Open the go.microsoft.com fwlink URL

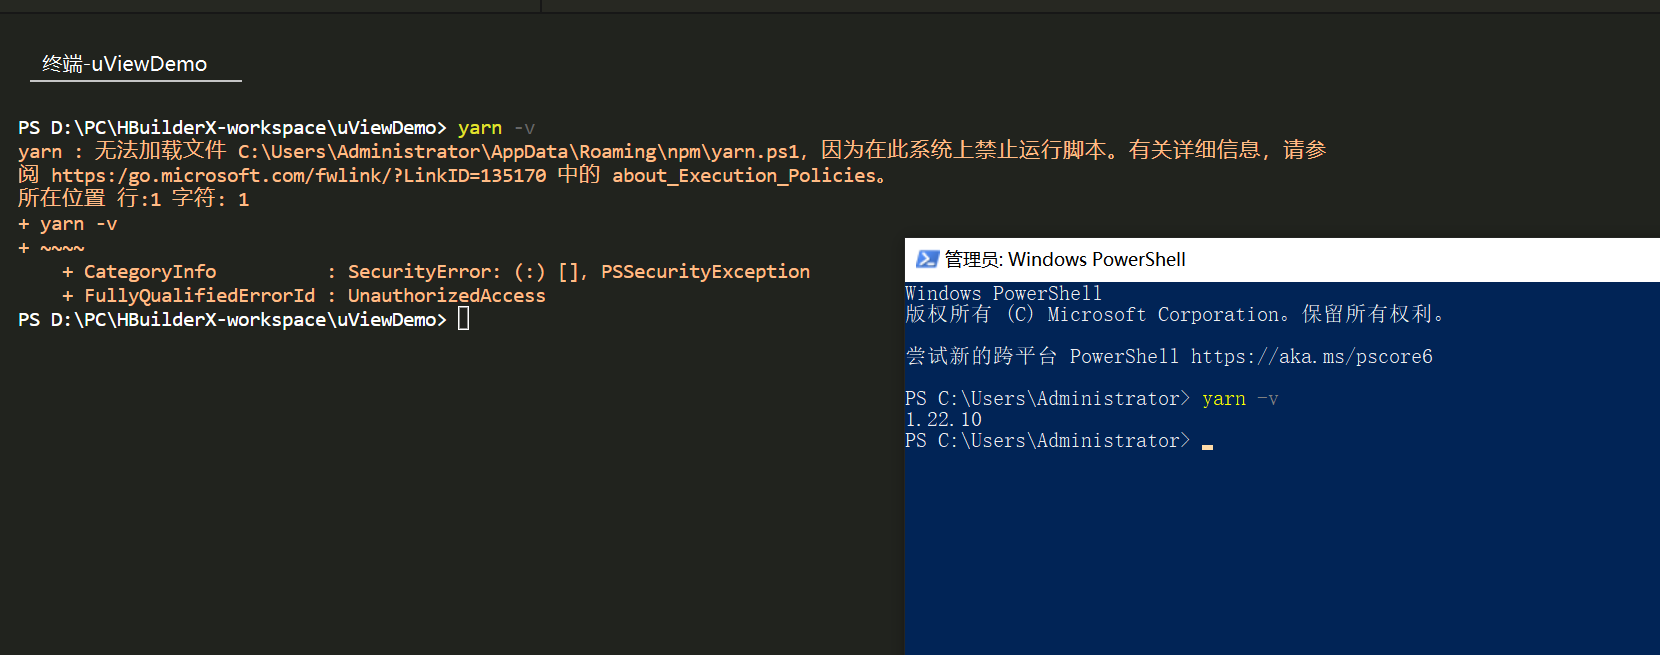click(299, 176)
